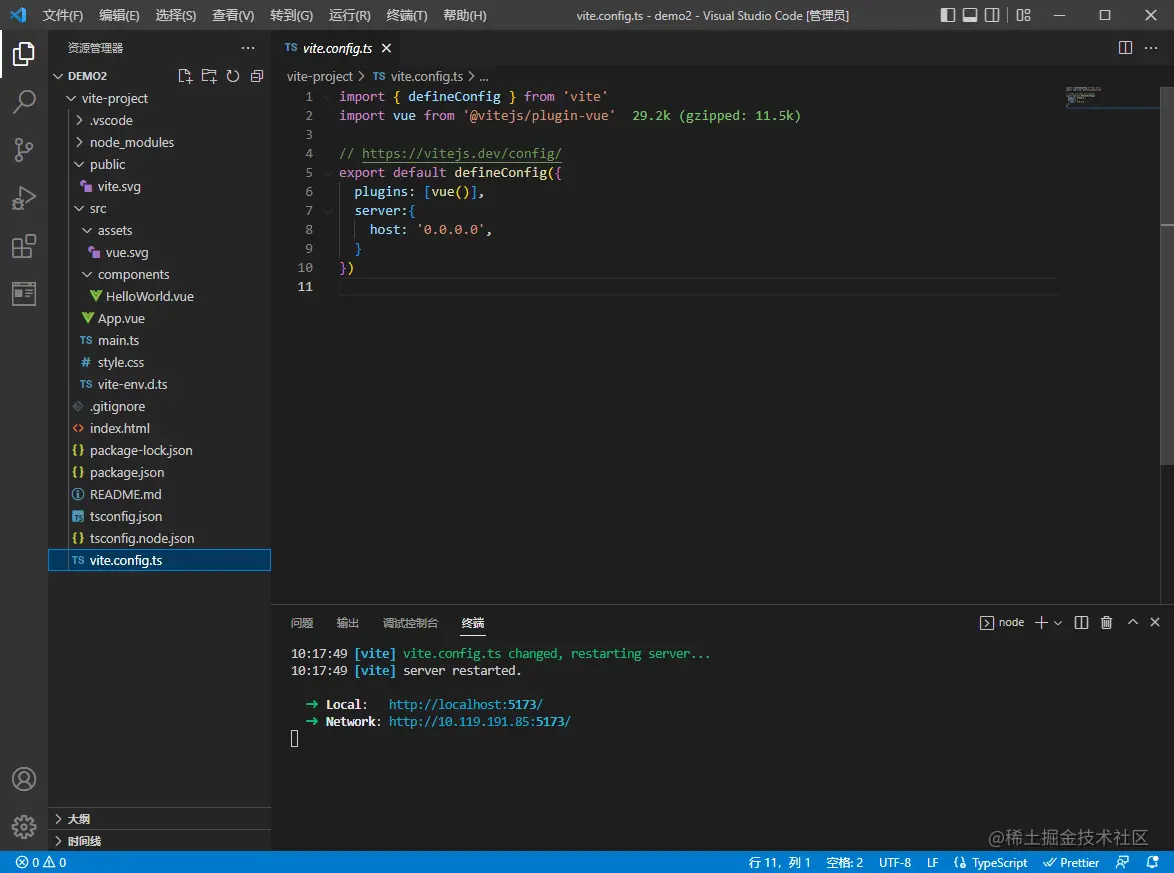Image resolution: width=1174 pixels, height=873 pixels.
Task: Collapse all folders in explorer
Action: coord(257,76)
